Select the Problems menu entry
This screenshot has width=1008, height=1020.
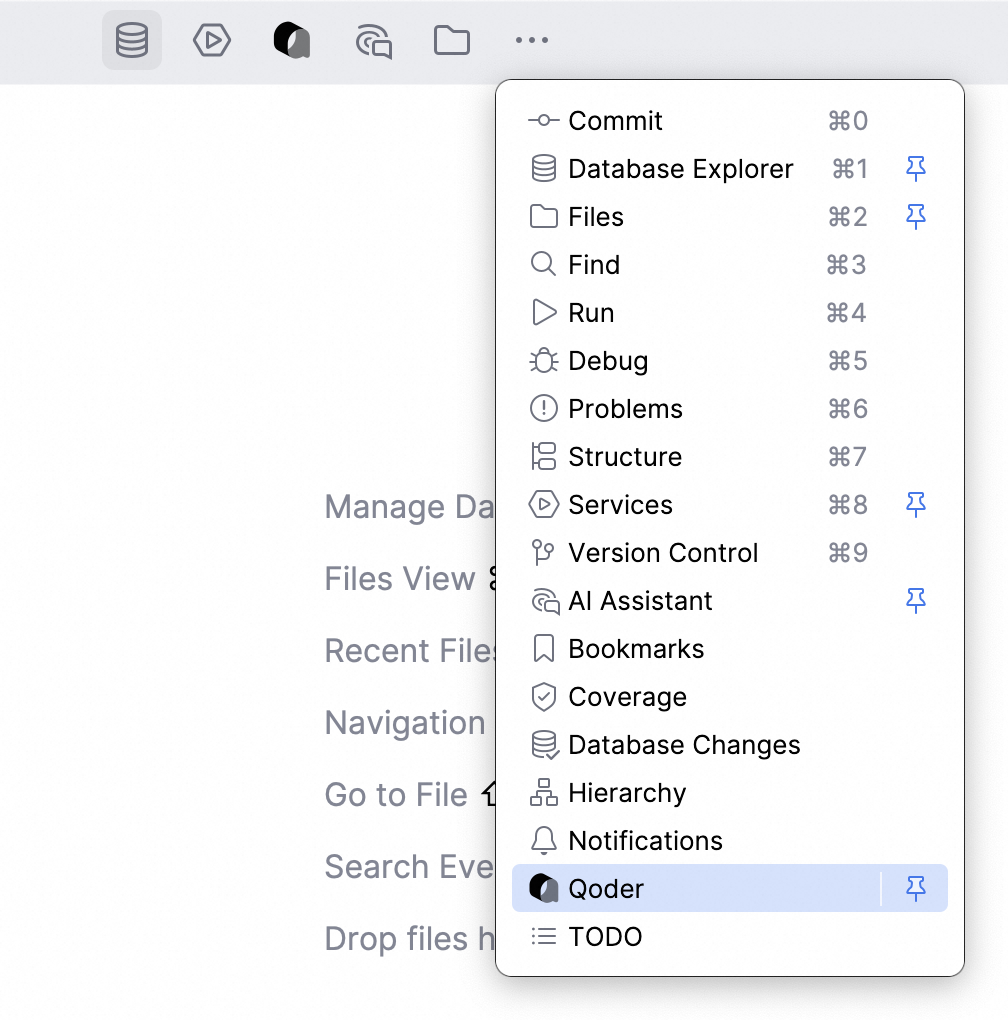click(625, 409)
